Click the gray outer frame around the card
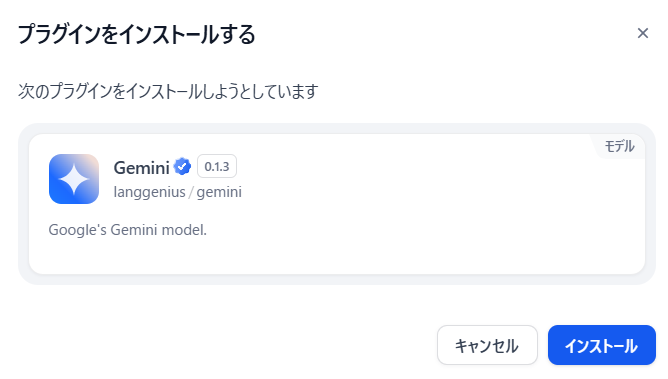The image size is (668, 379). 337,279
